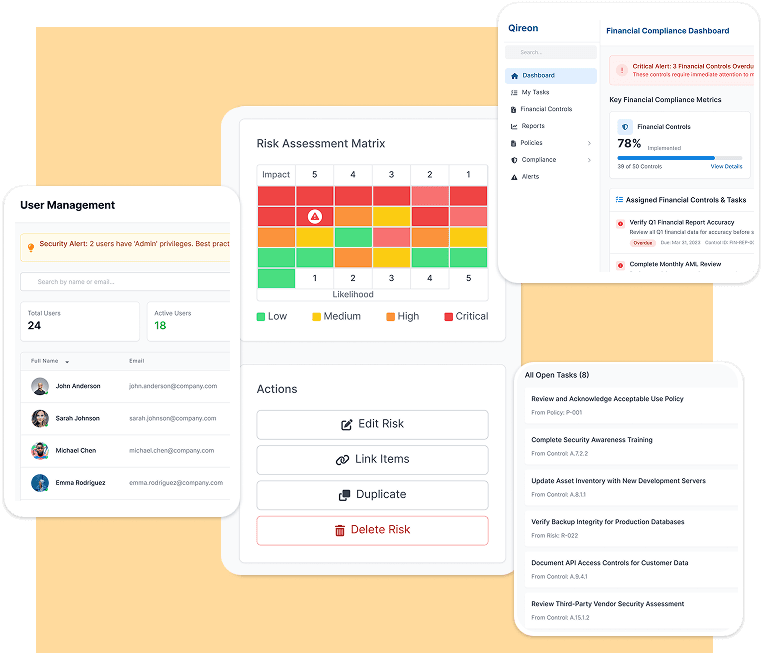Open Document API Access Controls task
This screenshot has height=653, width=763.
[630, 569]
